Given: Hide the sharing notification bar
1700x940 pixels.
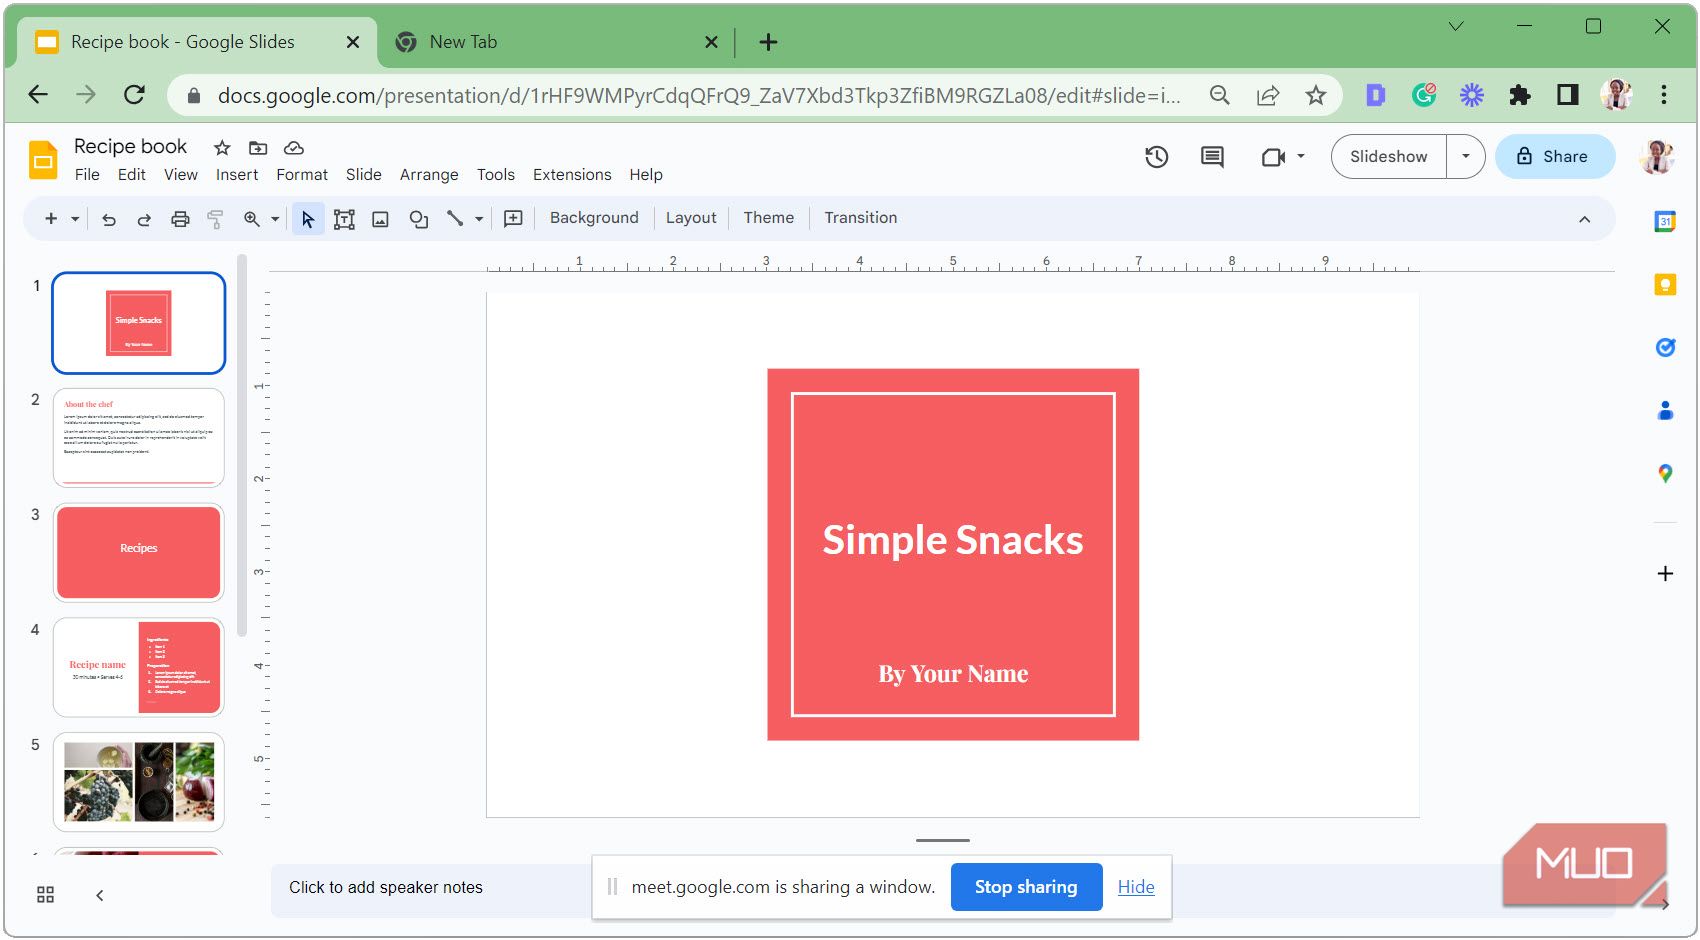Looking at the screenshot, I should (1136, 887).
